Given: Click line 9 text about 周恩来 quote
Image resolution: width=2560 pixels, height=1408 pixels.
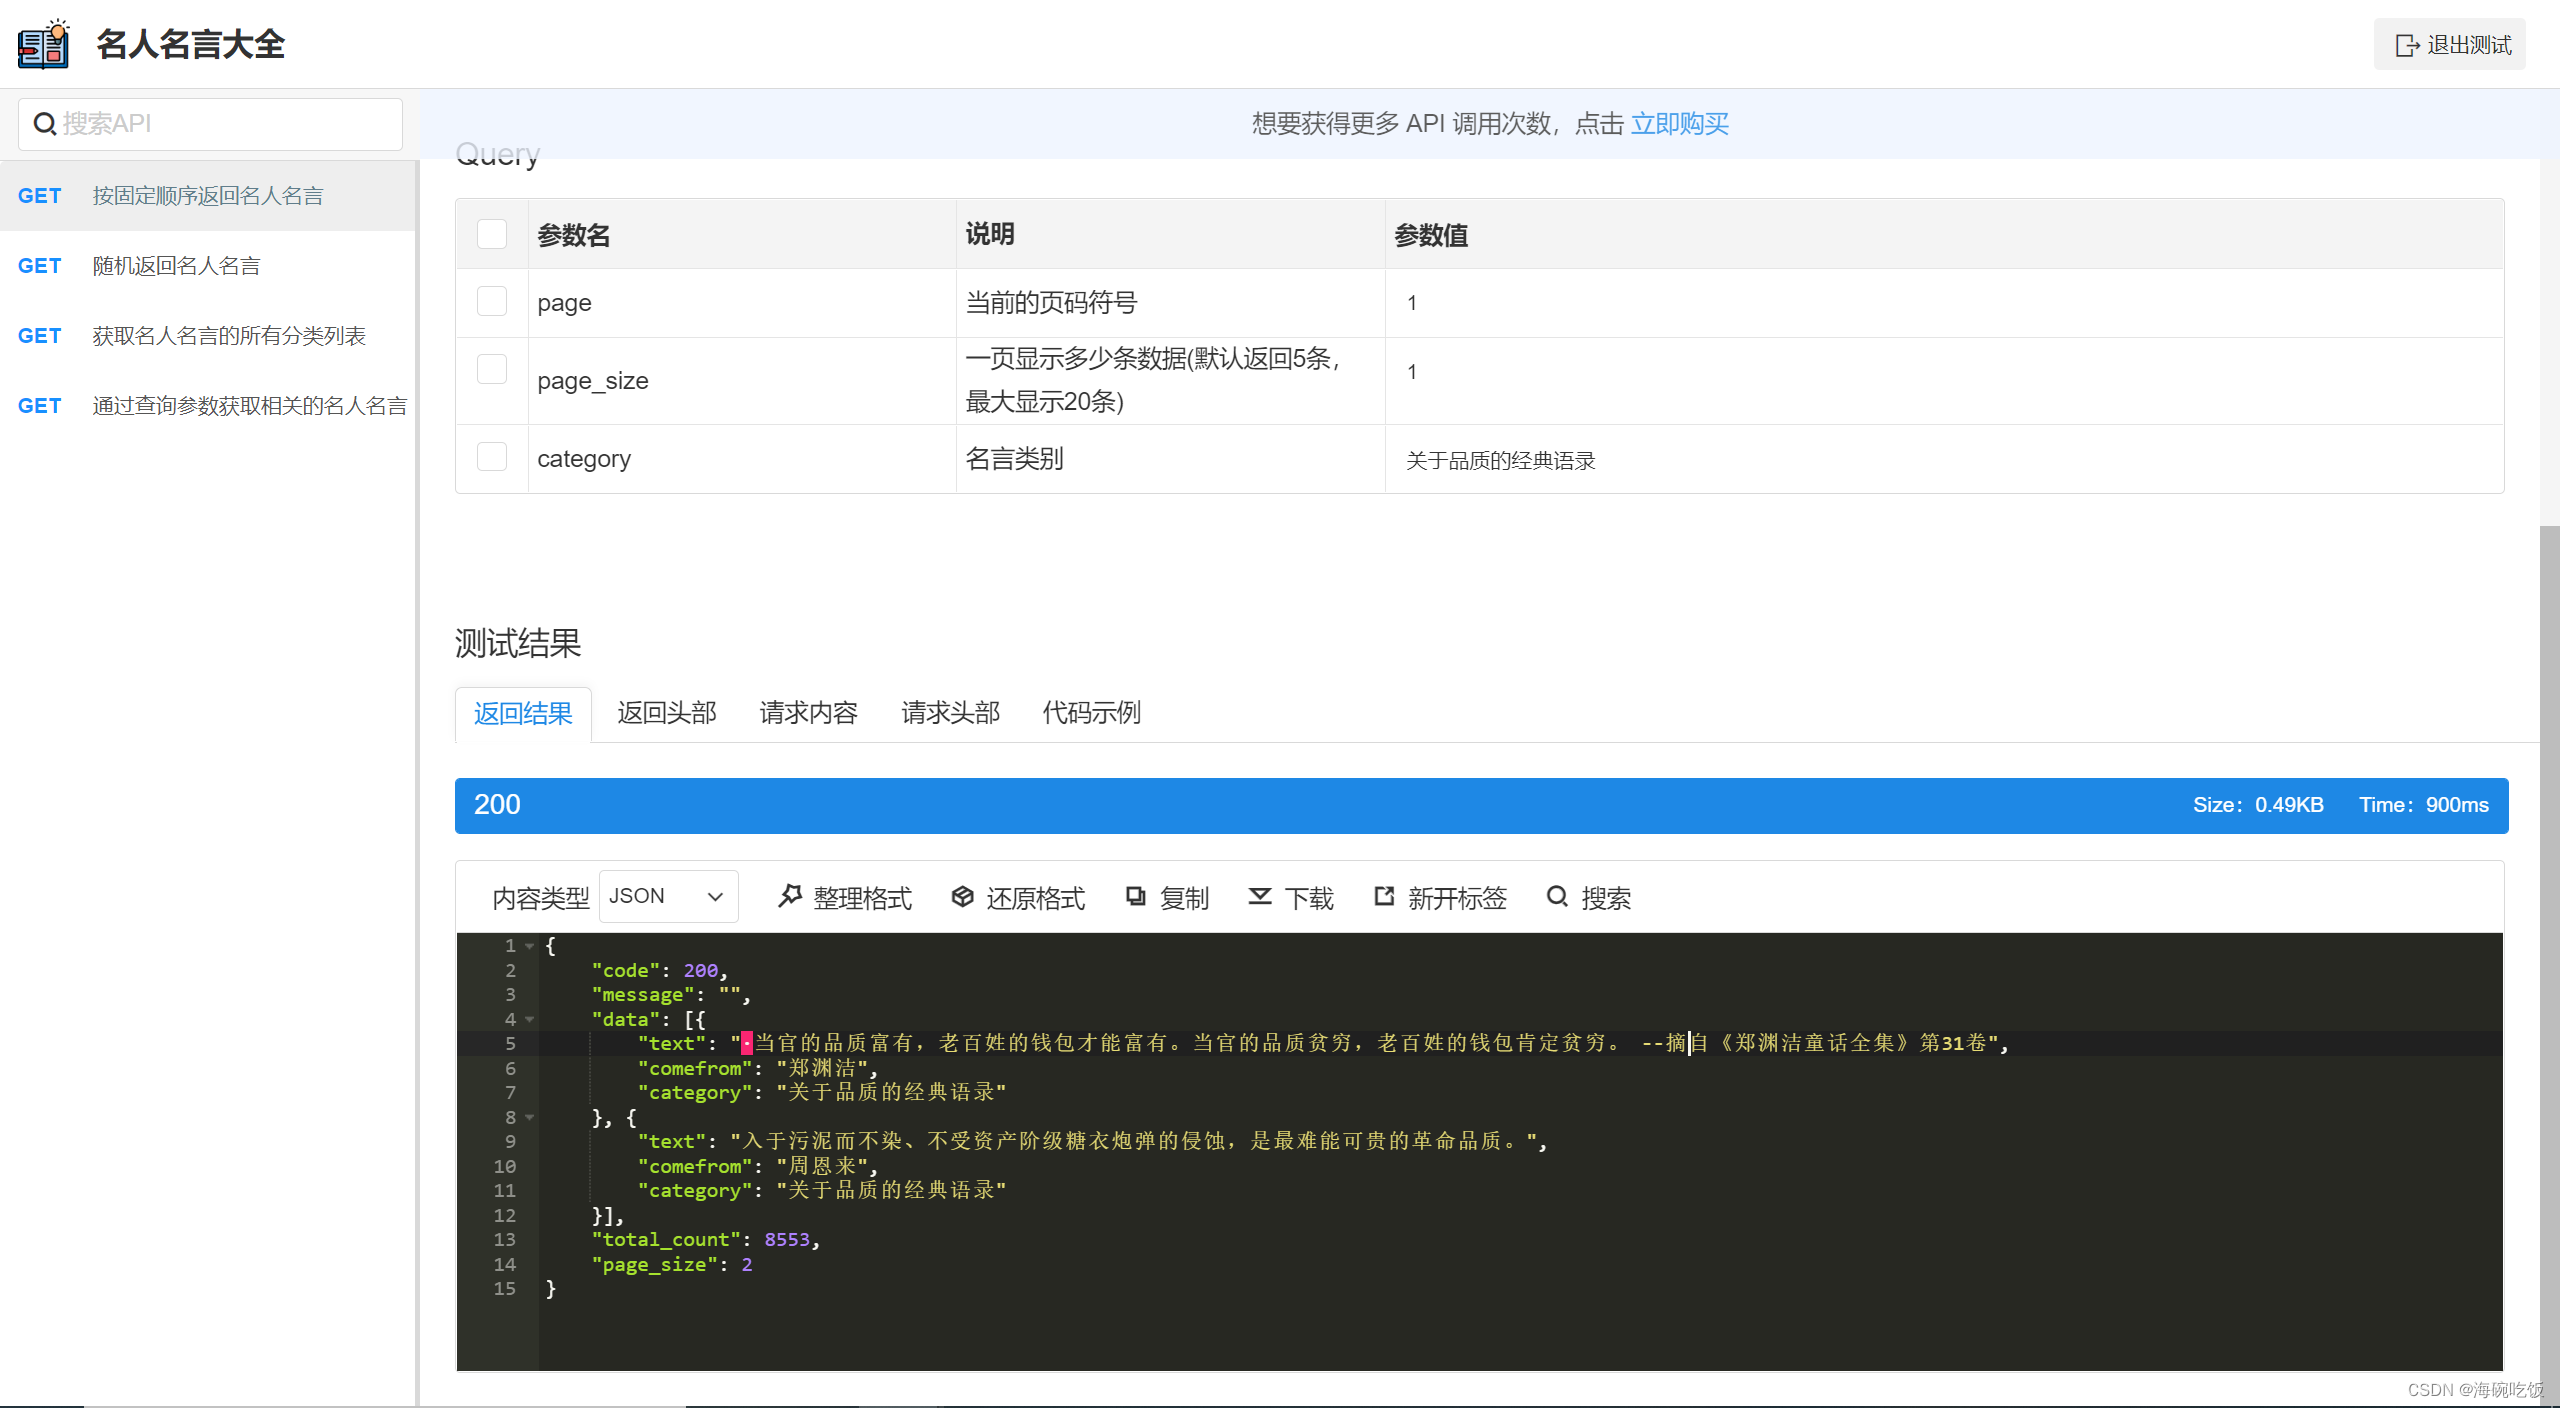Looking at the screenshot, I should tap(1092, 1142).
